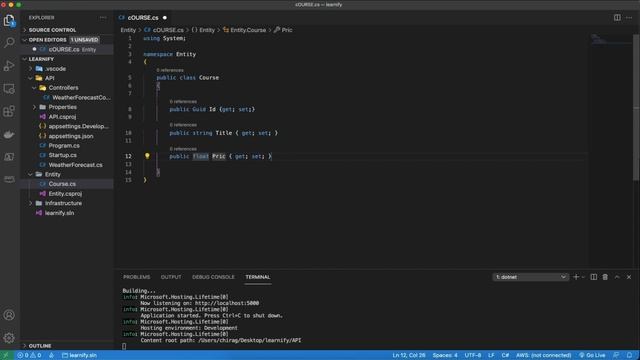Image resolution: width=640 pixels, height=360 pixels.
Task: Open the Docker view icon
Action: [9, 134]
